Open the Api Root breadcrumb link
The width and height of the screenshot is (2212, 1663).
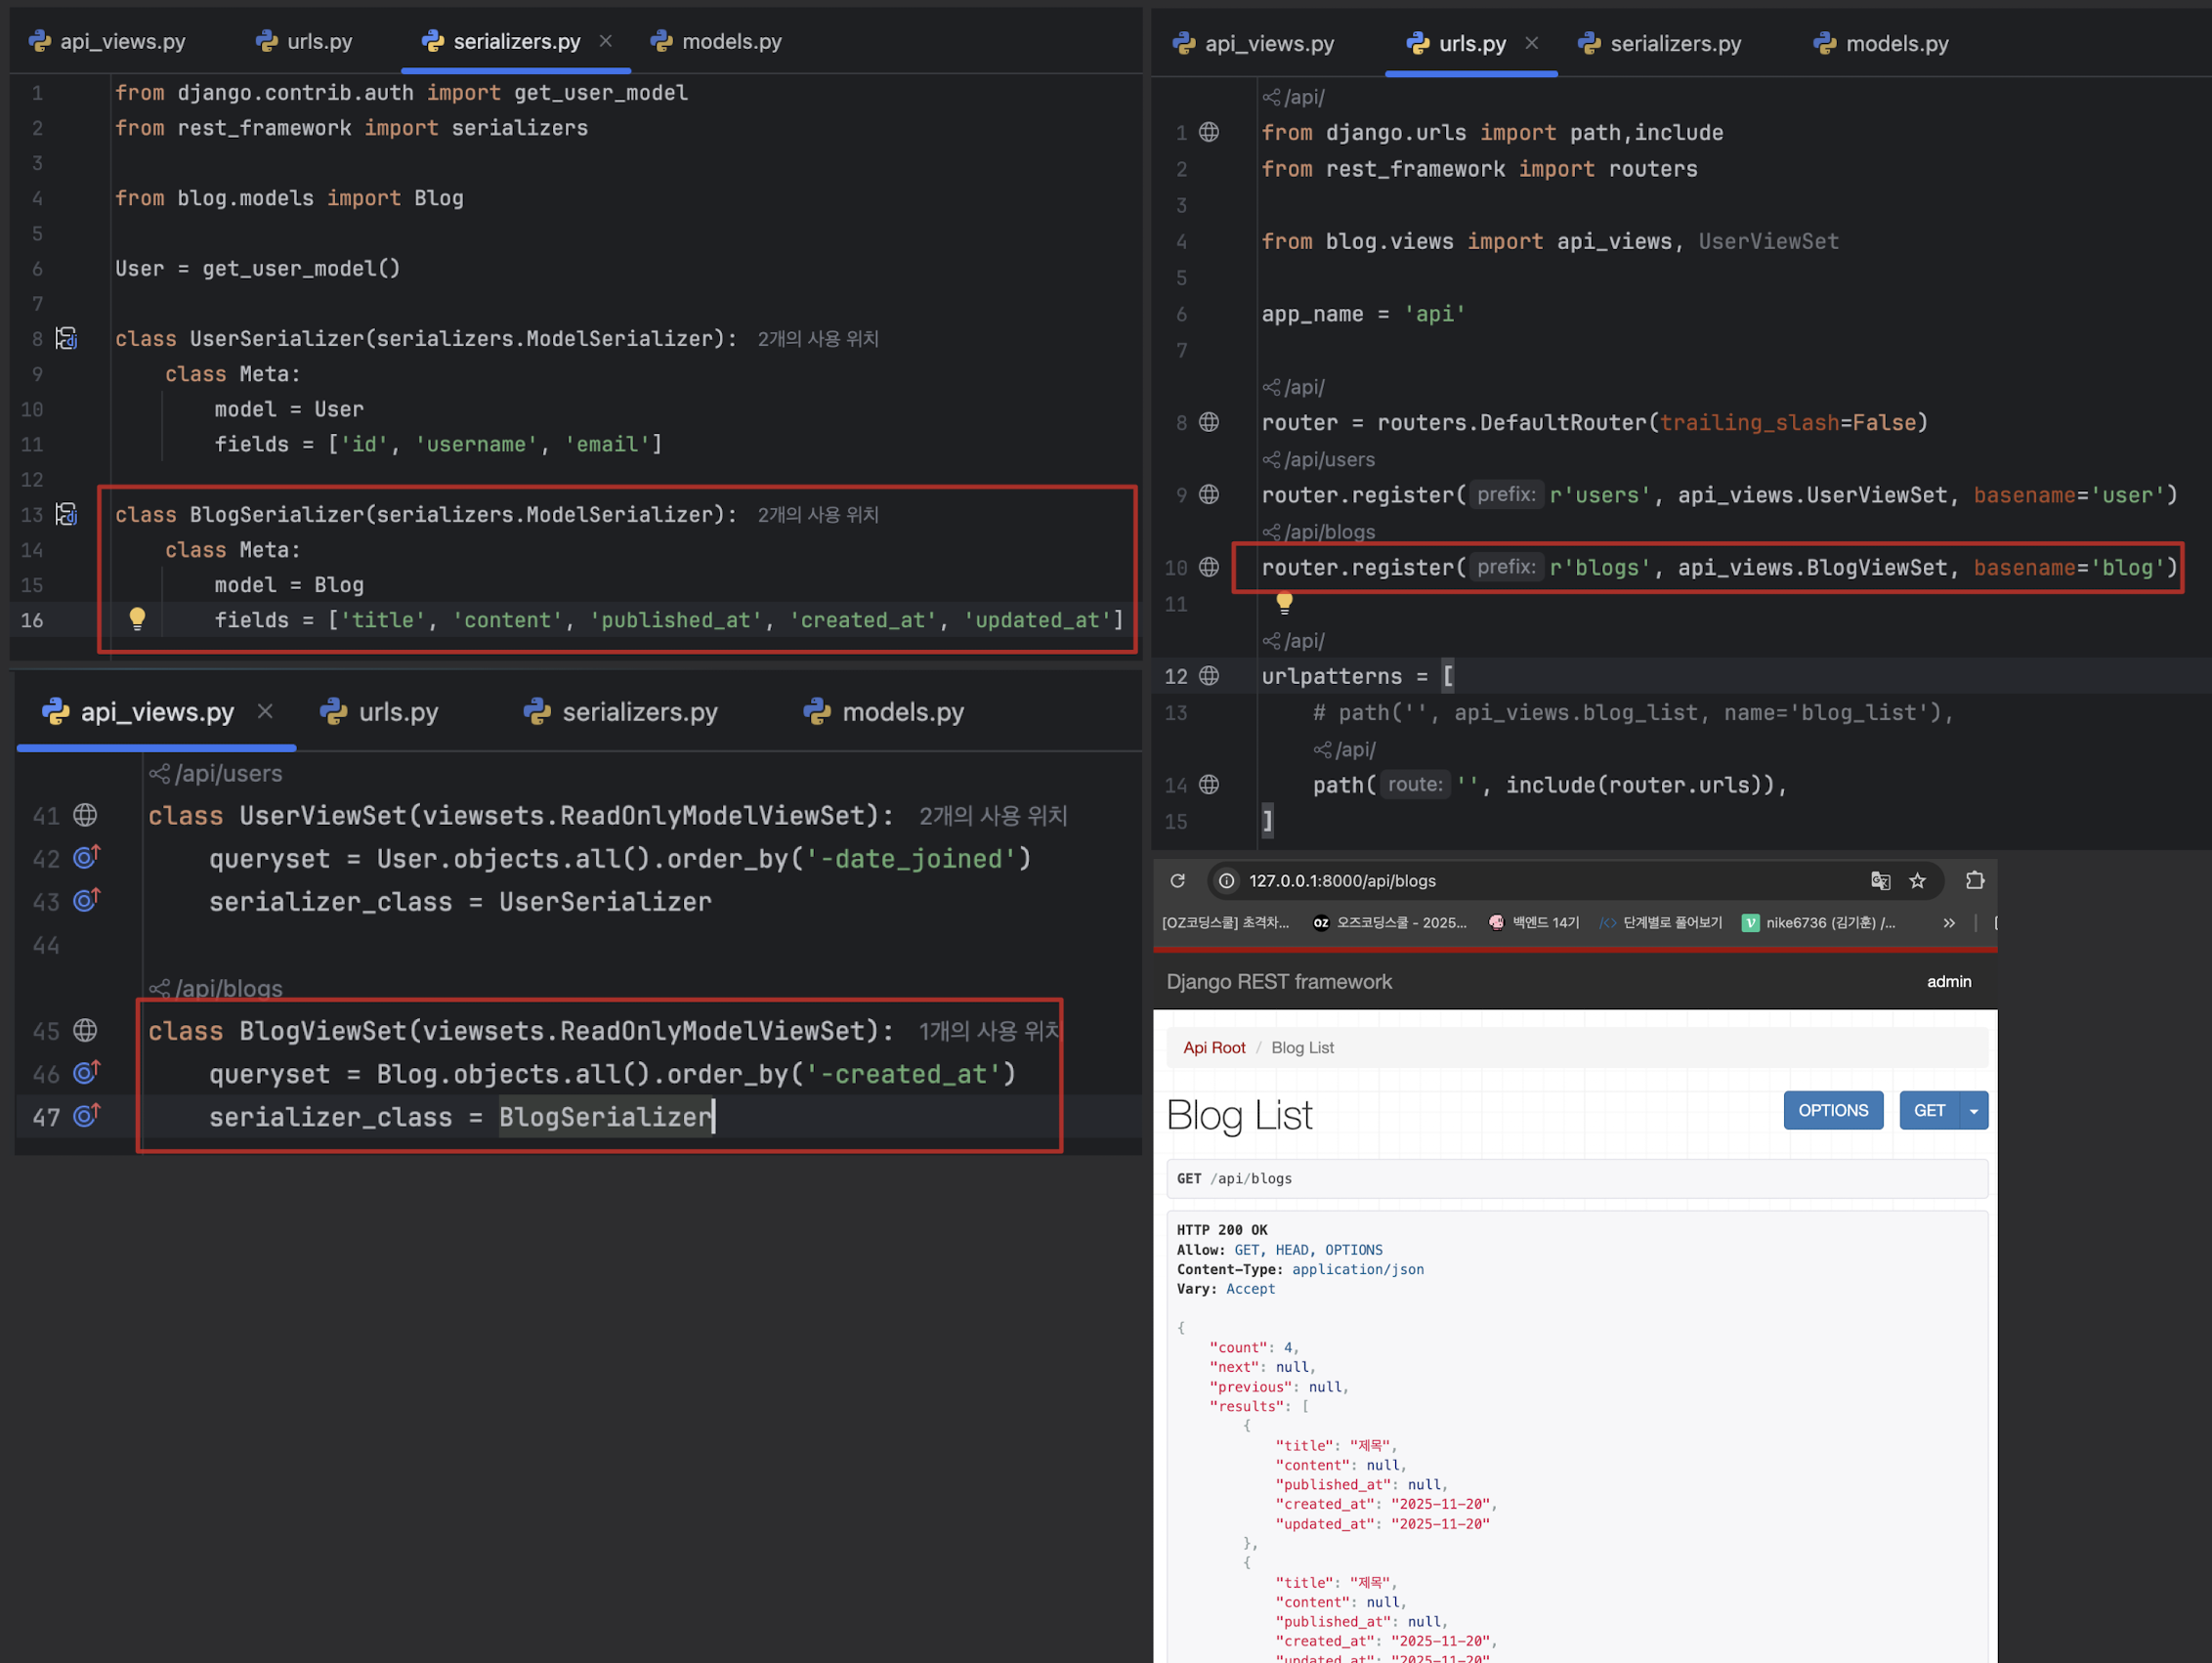point(1214,1048)
